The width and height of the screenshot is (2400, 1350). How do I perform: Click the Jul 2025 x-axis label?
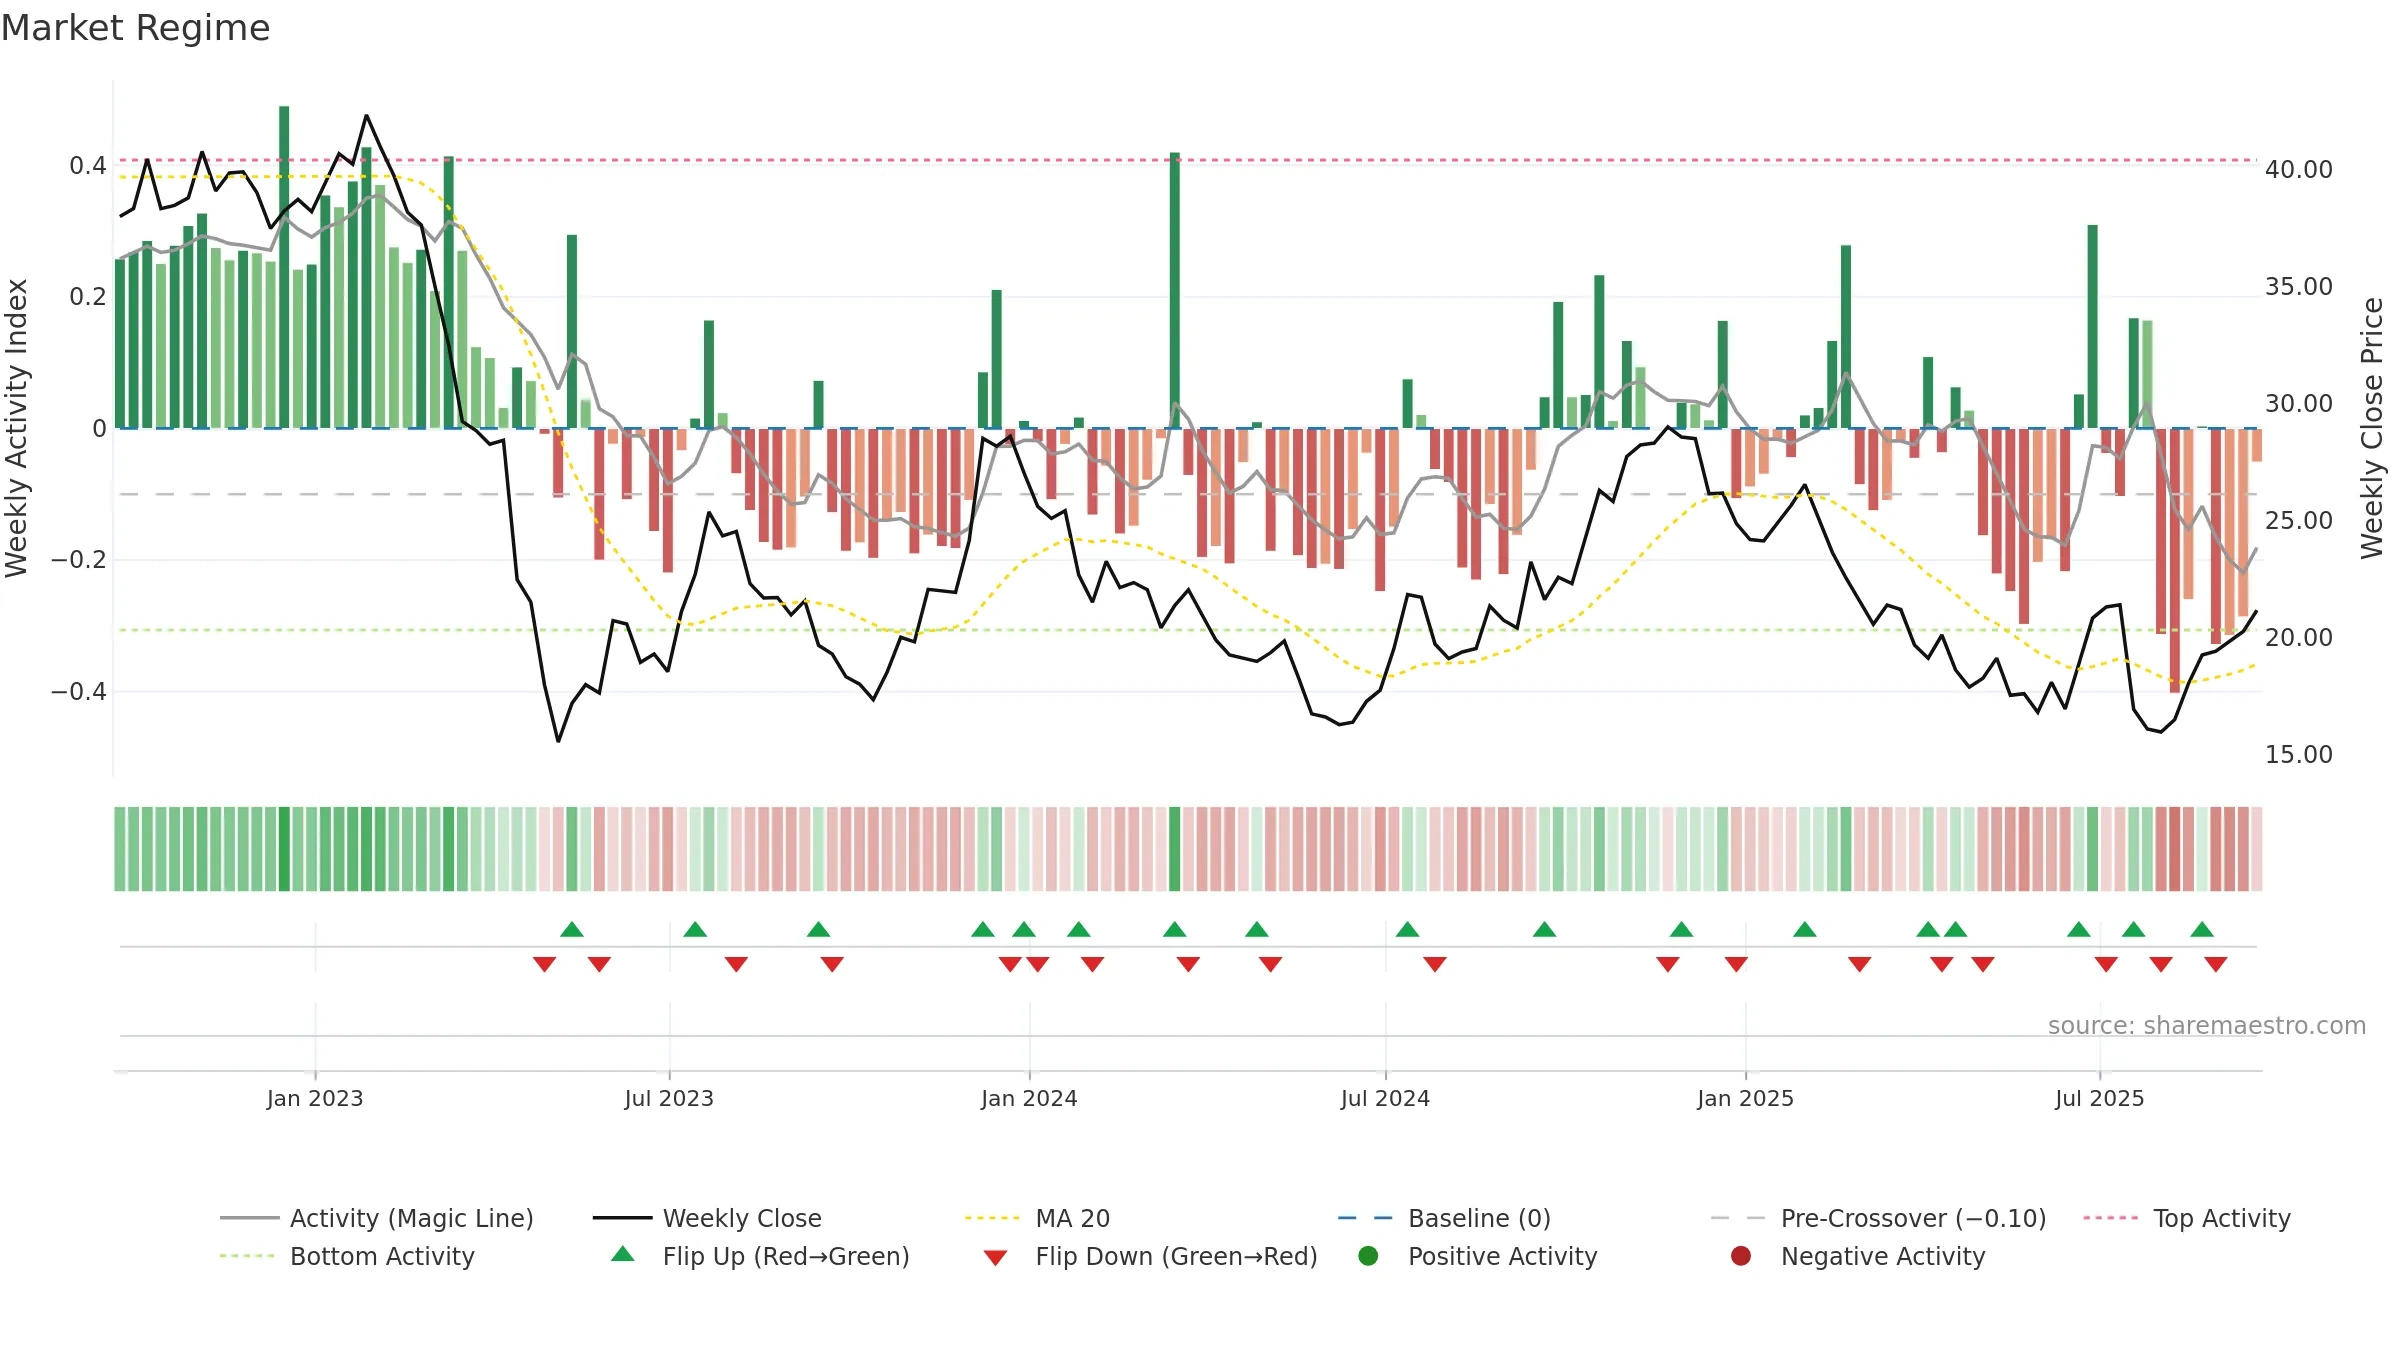pos(2100,1098)
